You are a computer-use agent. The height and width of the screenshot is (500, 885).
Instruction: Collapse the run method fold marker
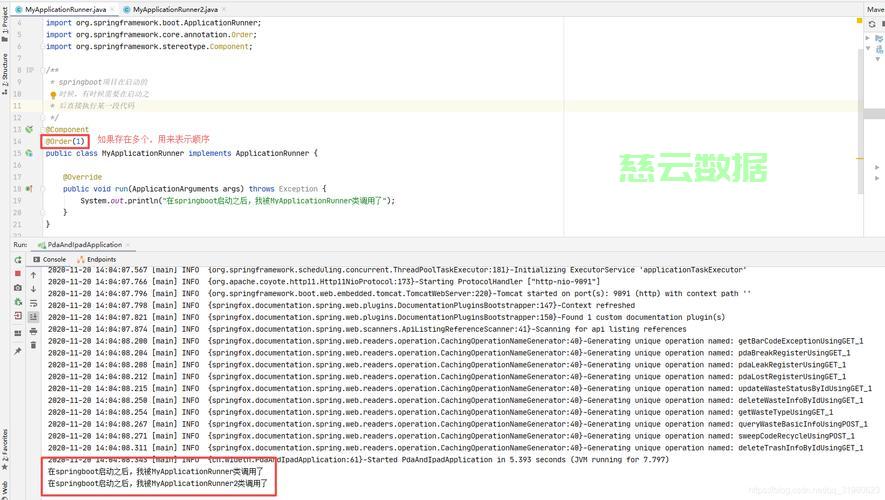tap(43, 188)
